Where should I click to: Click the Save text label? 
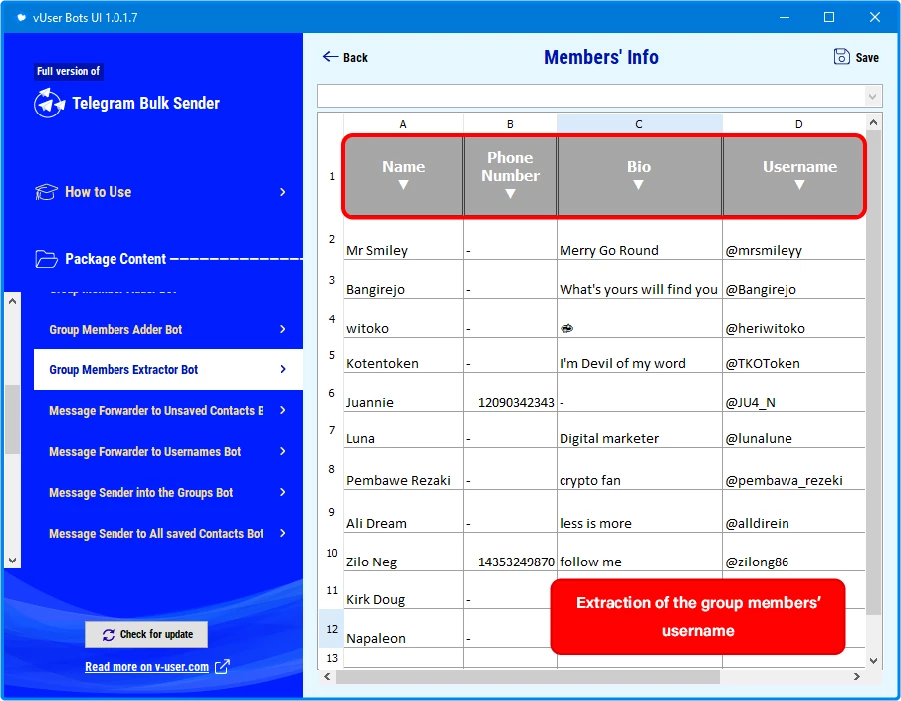click(x=867, y=57)
